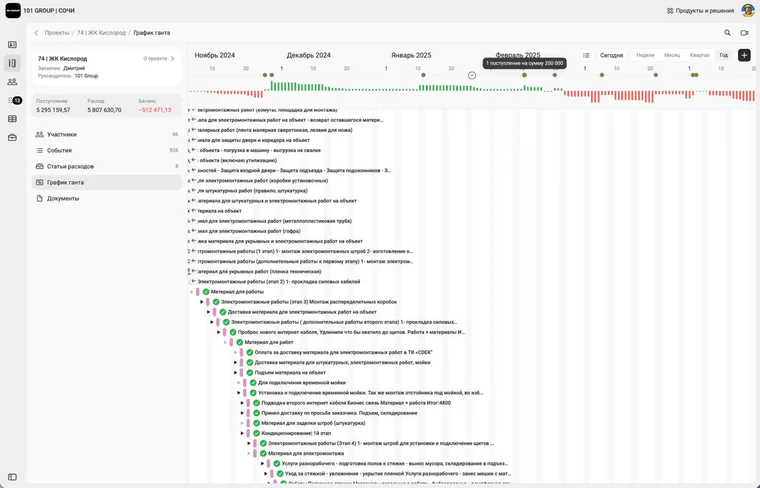Open search magnifier icon in header
760x488 pixels.
(x=727, y=33)
